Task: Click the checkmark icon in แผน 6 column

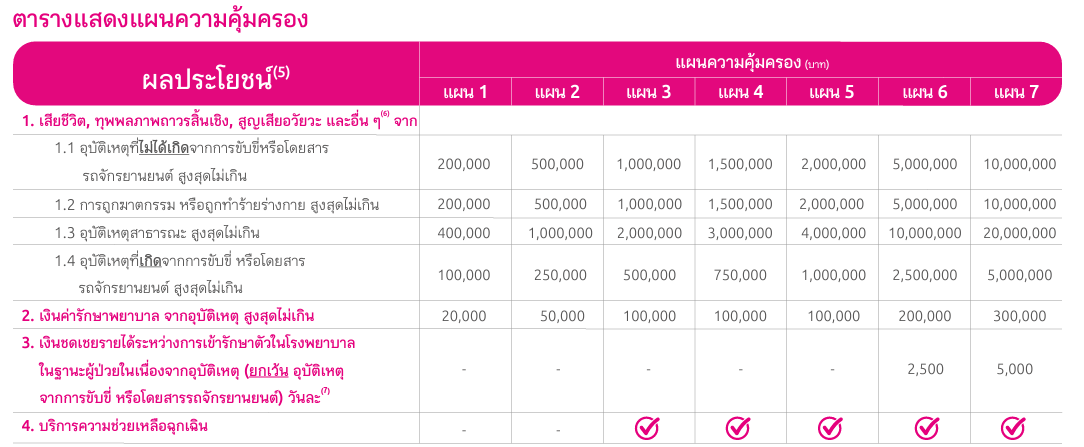Action: pos(924,428)
